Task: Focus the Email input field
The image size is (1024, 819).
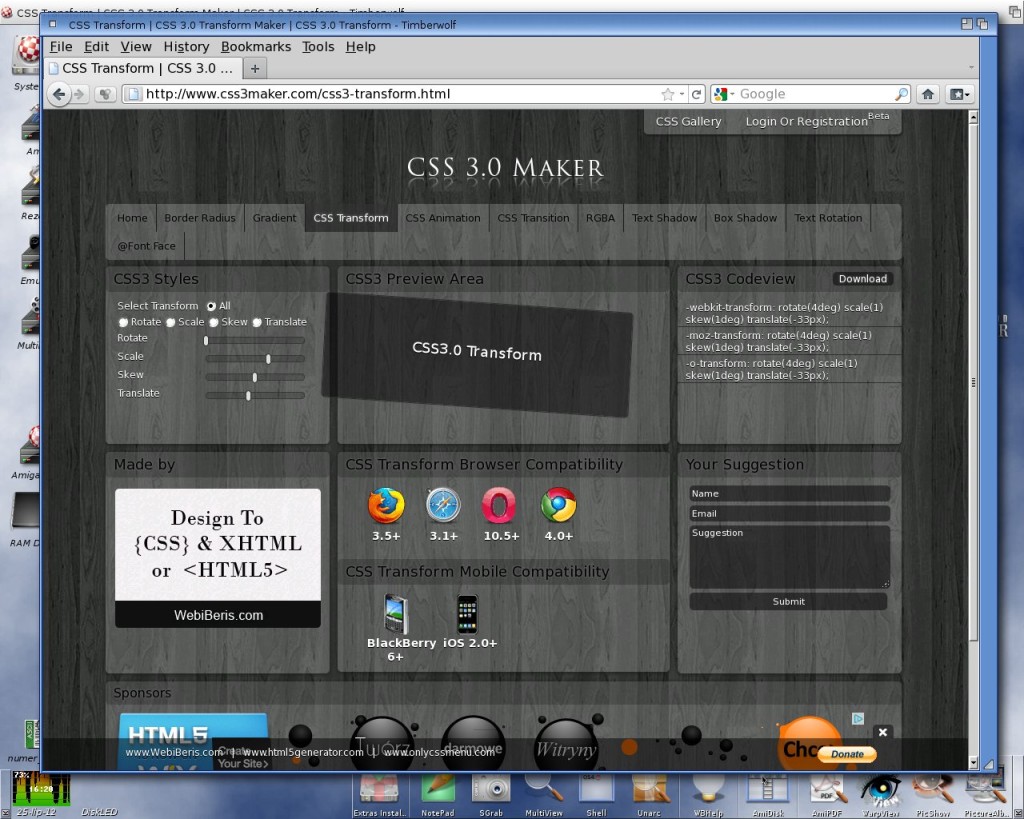Action: point(790,514)
